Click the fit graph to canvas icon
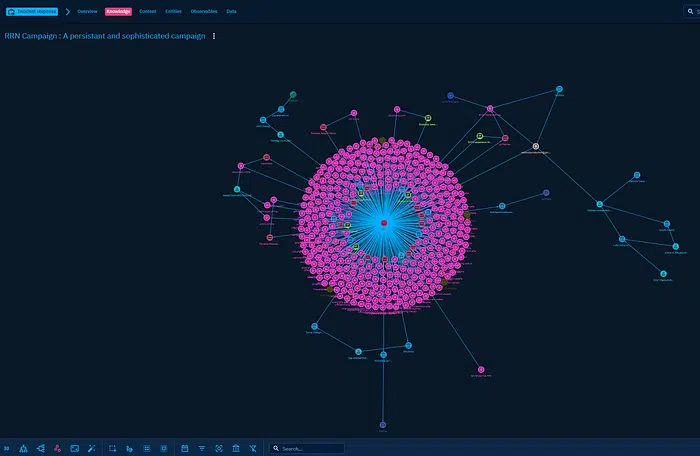This screenshot has height=456, width=700. coord(75,449)
